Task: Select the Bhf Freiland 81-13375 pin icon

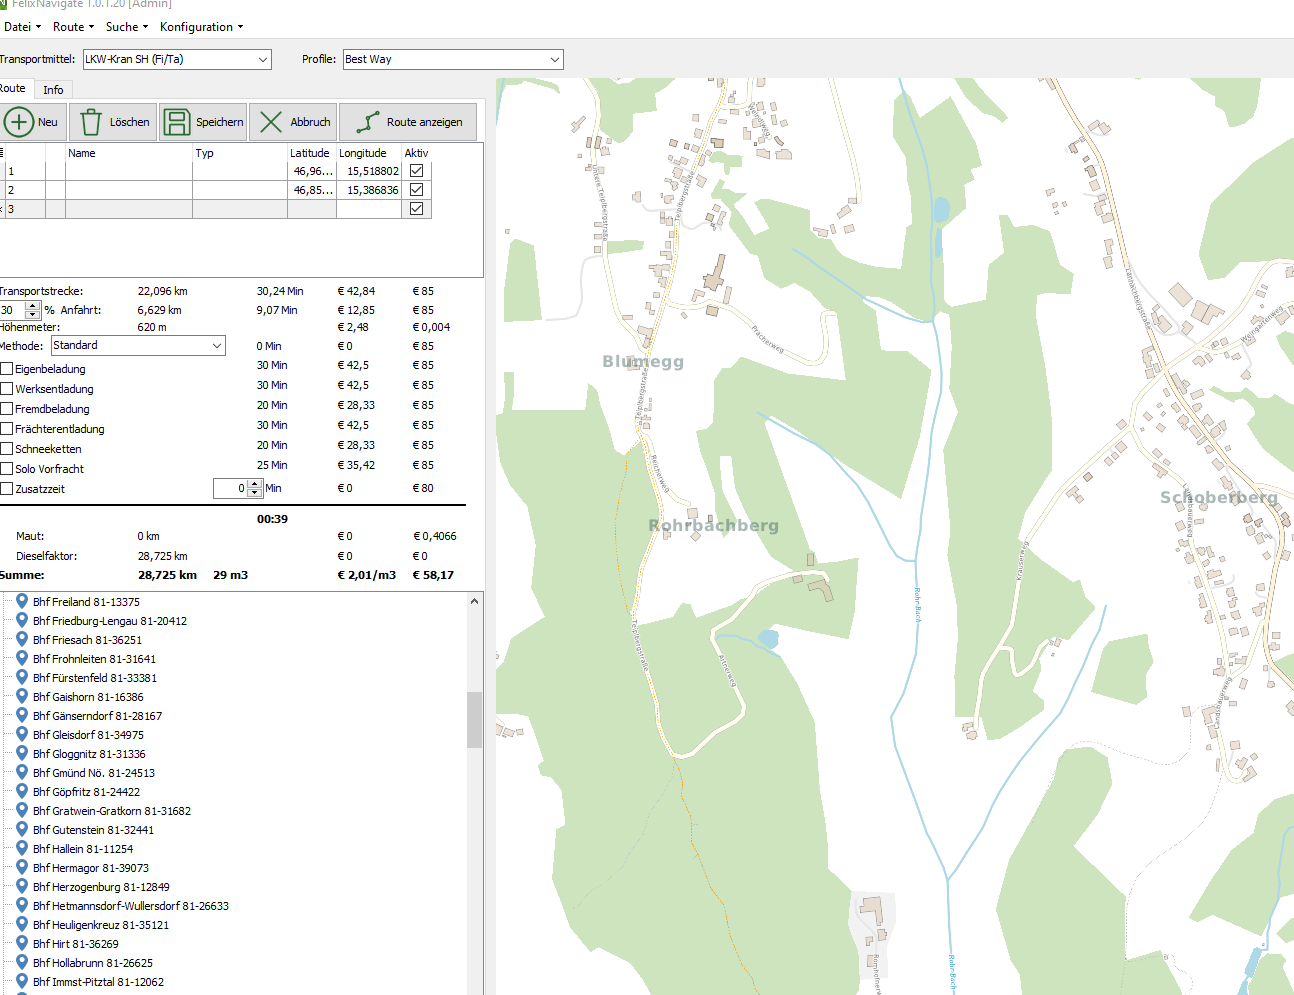Action: click(22, 601)
